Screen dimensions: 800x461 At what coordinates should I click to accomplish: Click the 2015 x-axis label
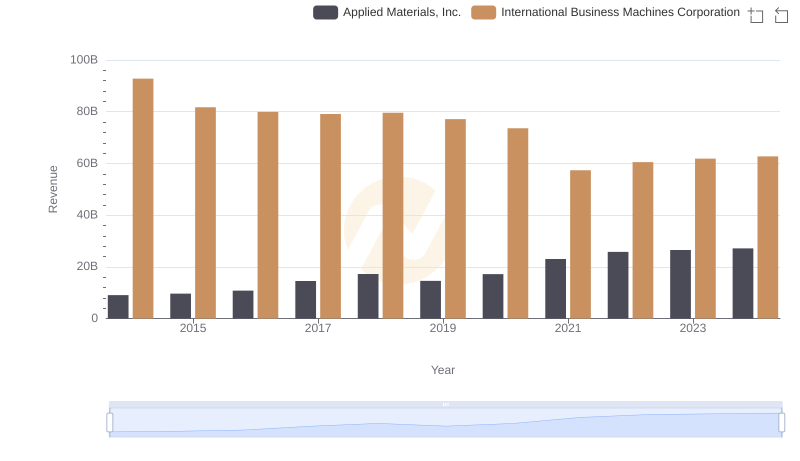pyautogui.click(x=193, y=328)
